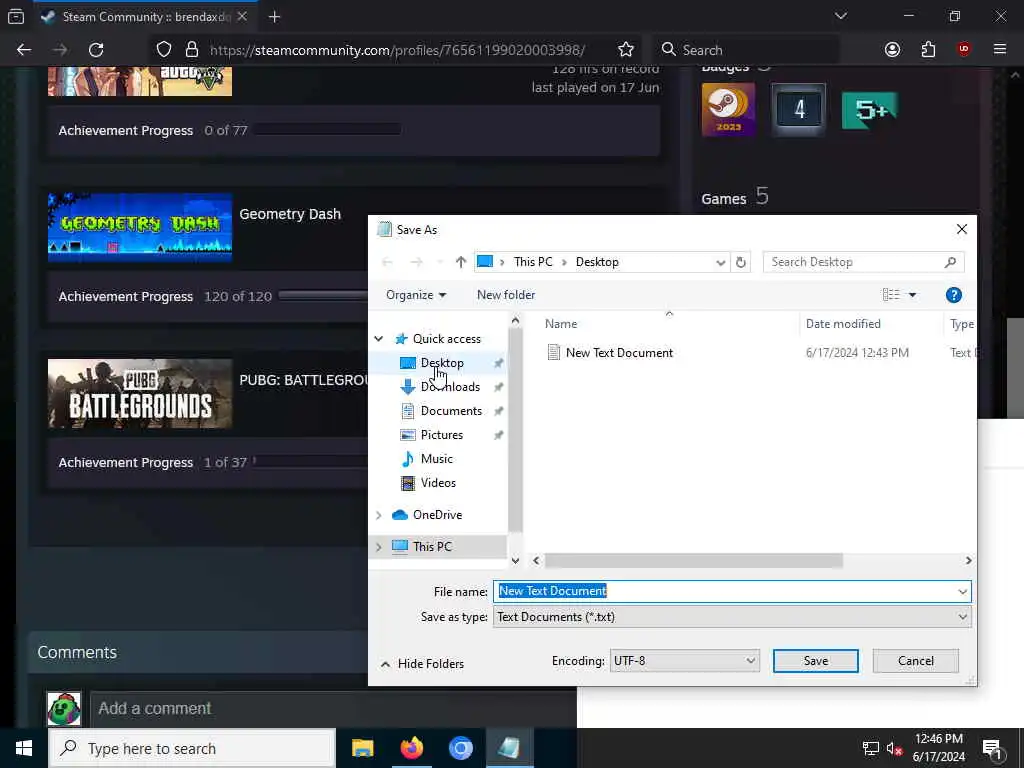
Task: Select Desktop in Quick access
Action: [441, 362]
